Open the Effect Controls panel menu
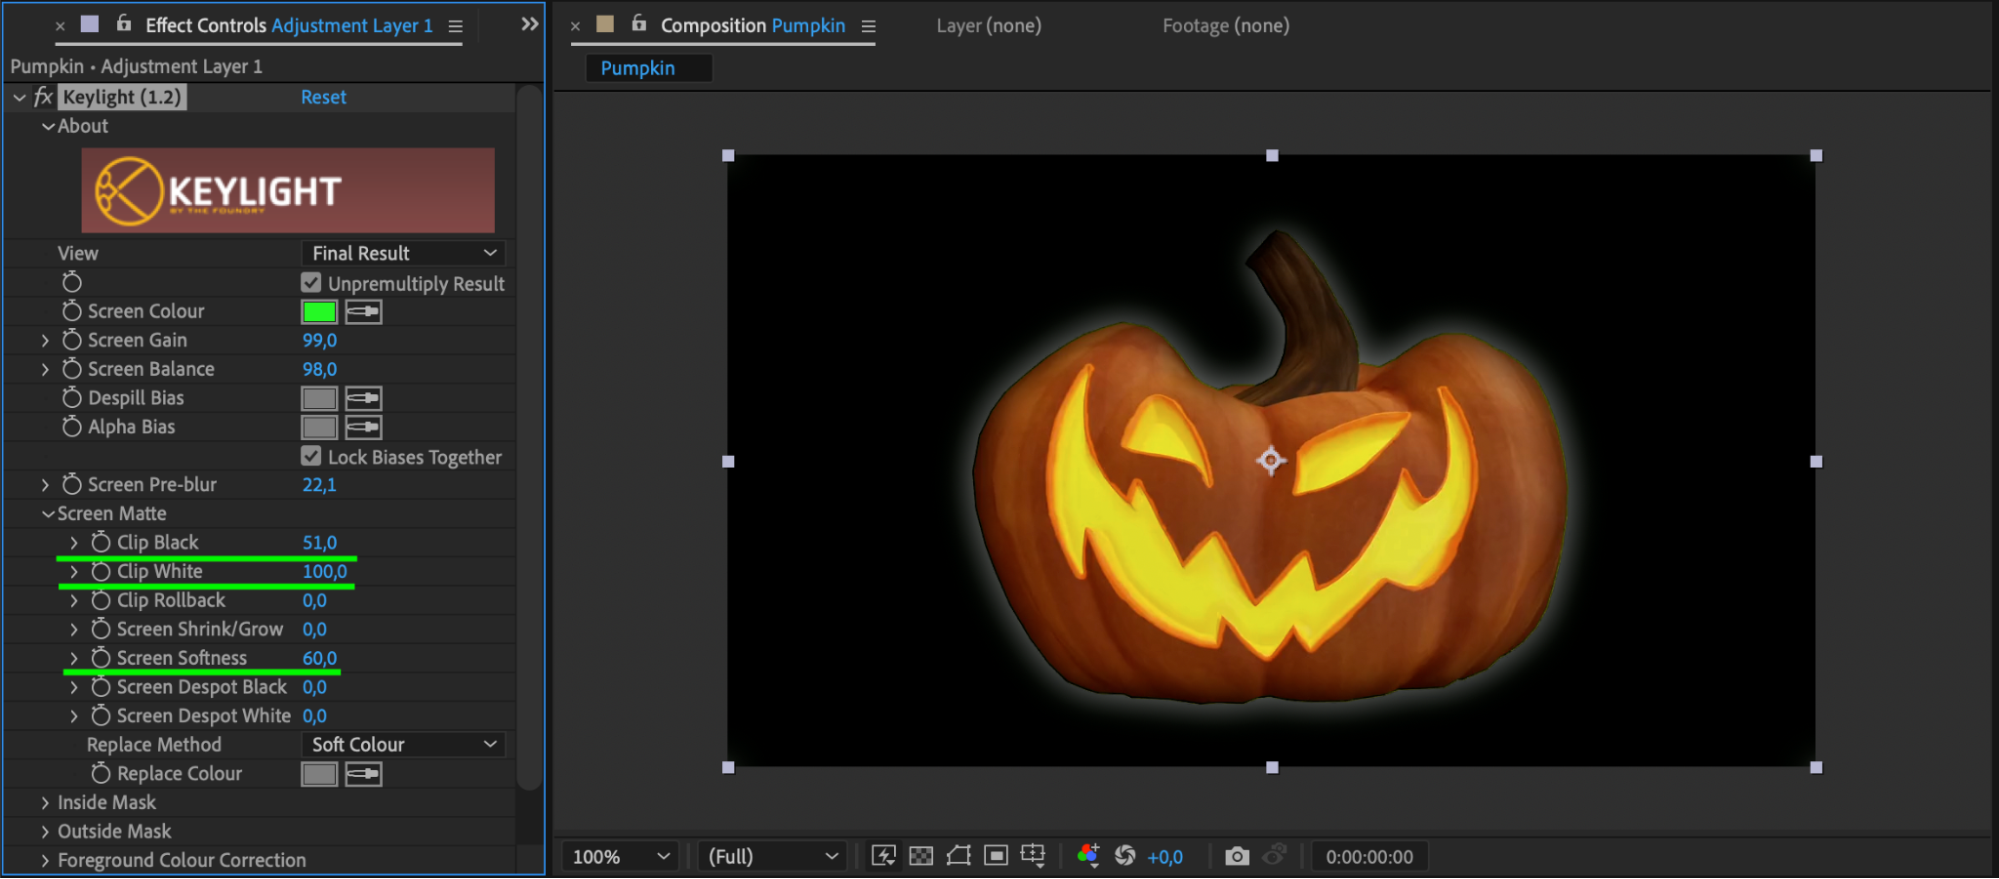 coord(455,27)
